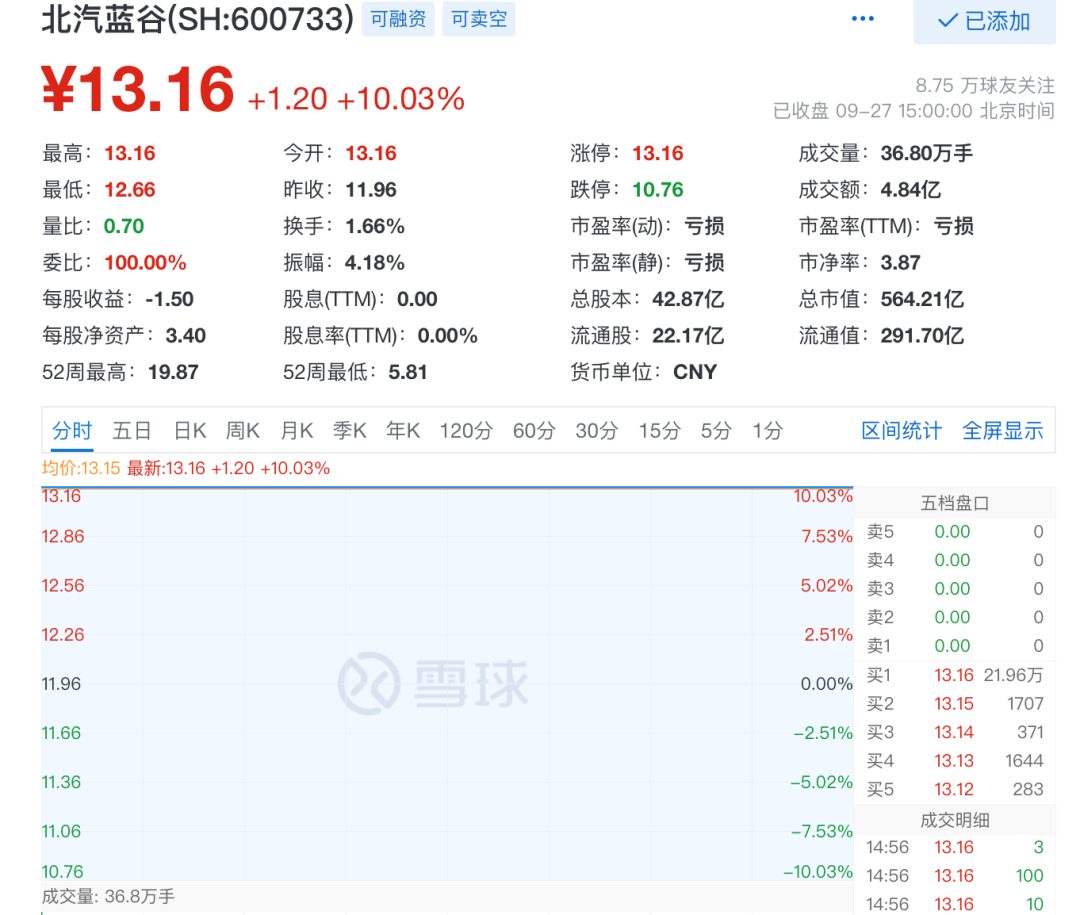Click the 已添加 added-to-watchlist button

coord(984,21)
